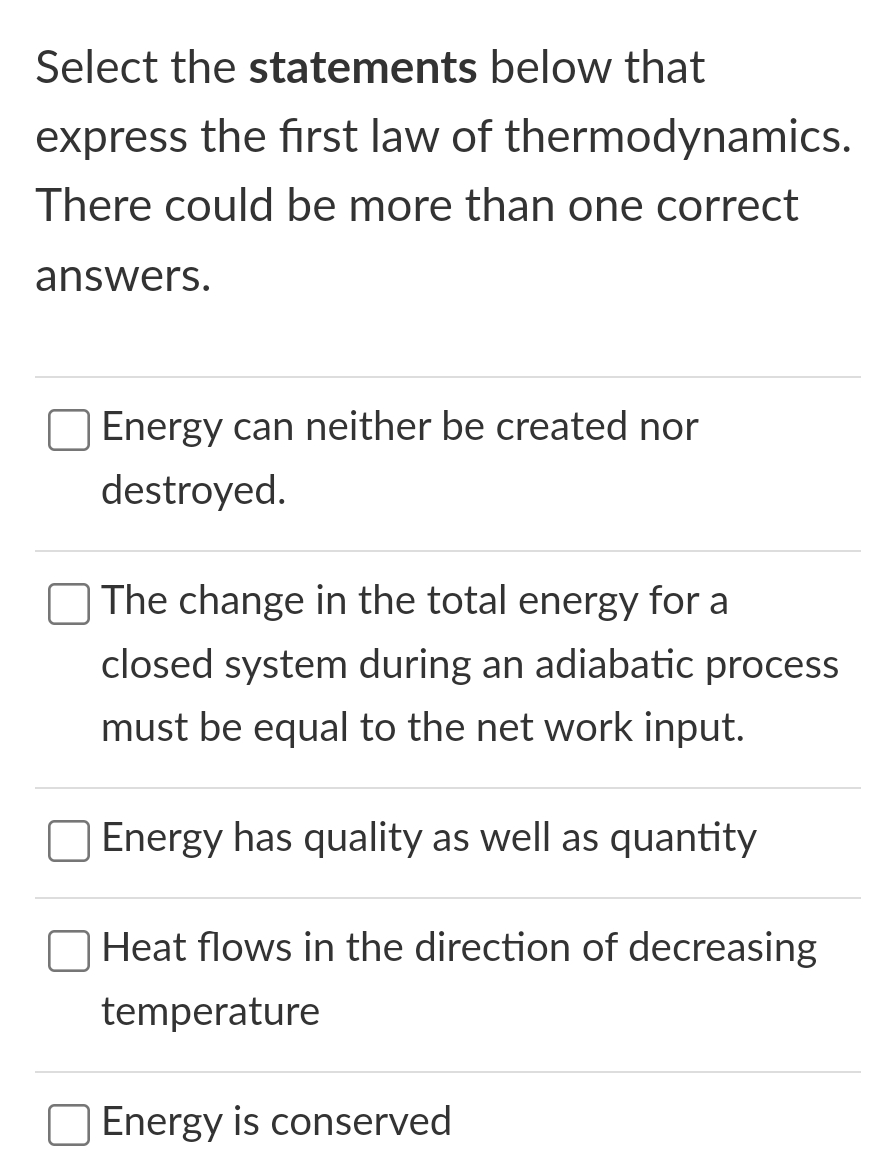Image resolution: width=890 pixels, height=1172 pixels.
Task: Check the 'Energy can neither be created nor destroyed' box
Action: [x=69, y=430]
